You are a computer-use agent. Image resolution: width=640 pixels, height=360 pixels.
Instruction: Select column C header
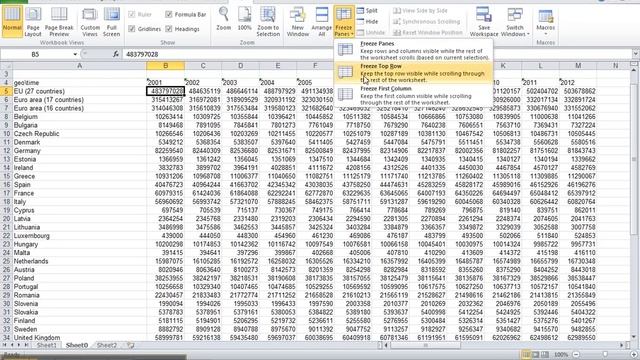[x=203, y=66]
